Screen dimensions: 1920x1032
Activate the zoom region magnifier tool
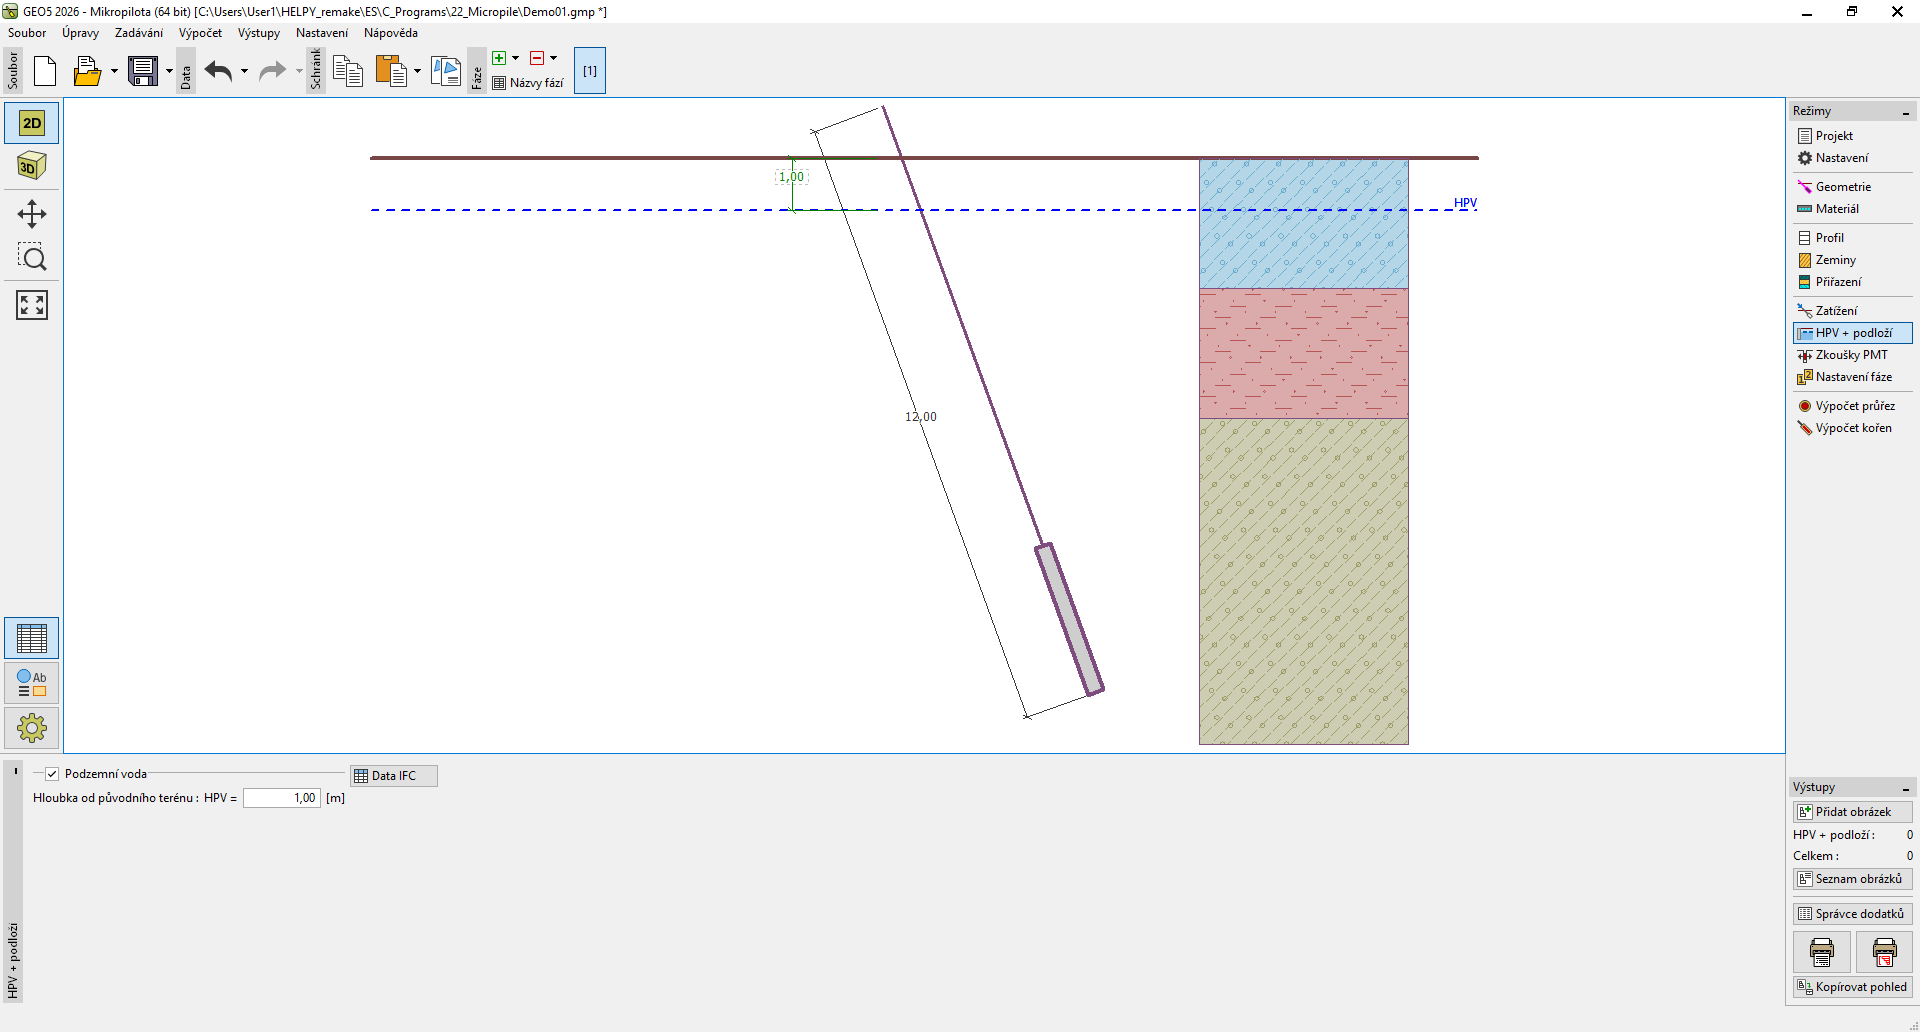click(x=32, y=258)
